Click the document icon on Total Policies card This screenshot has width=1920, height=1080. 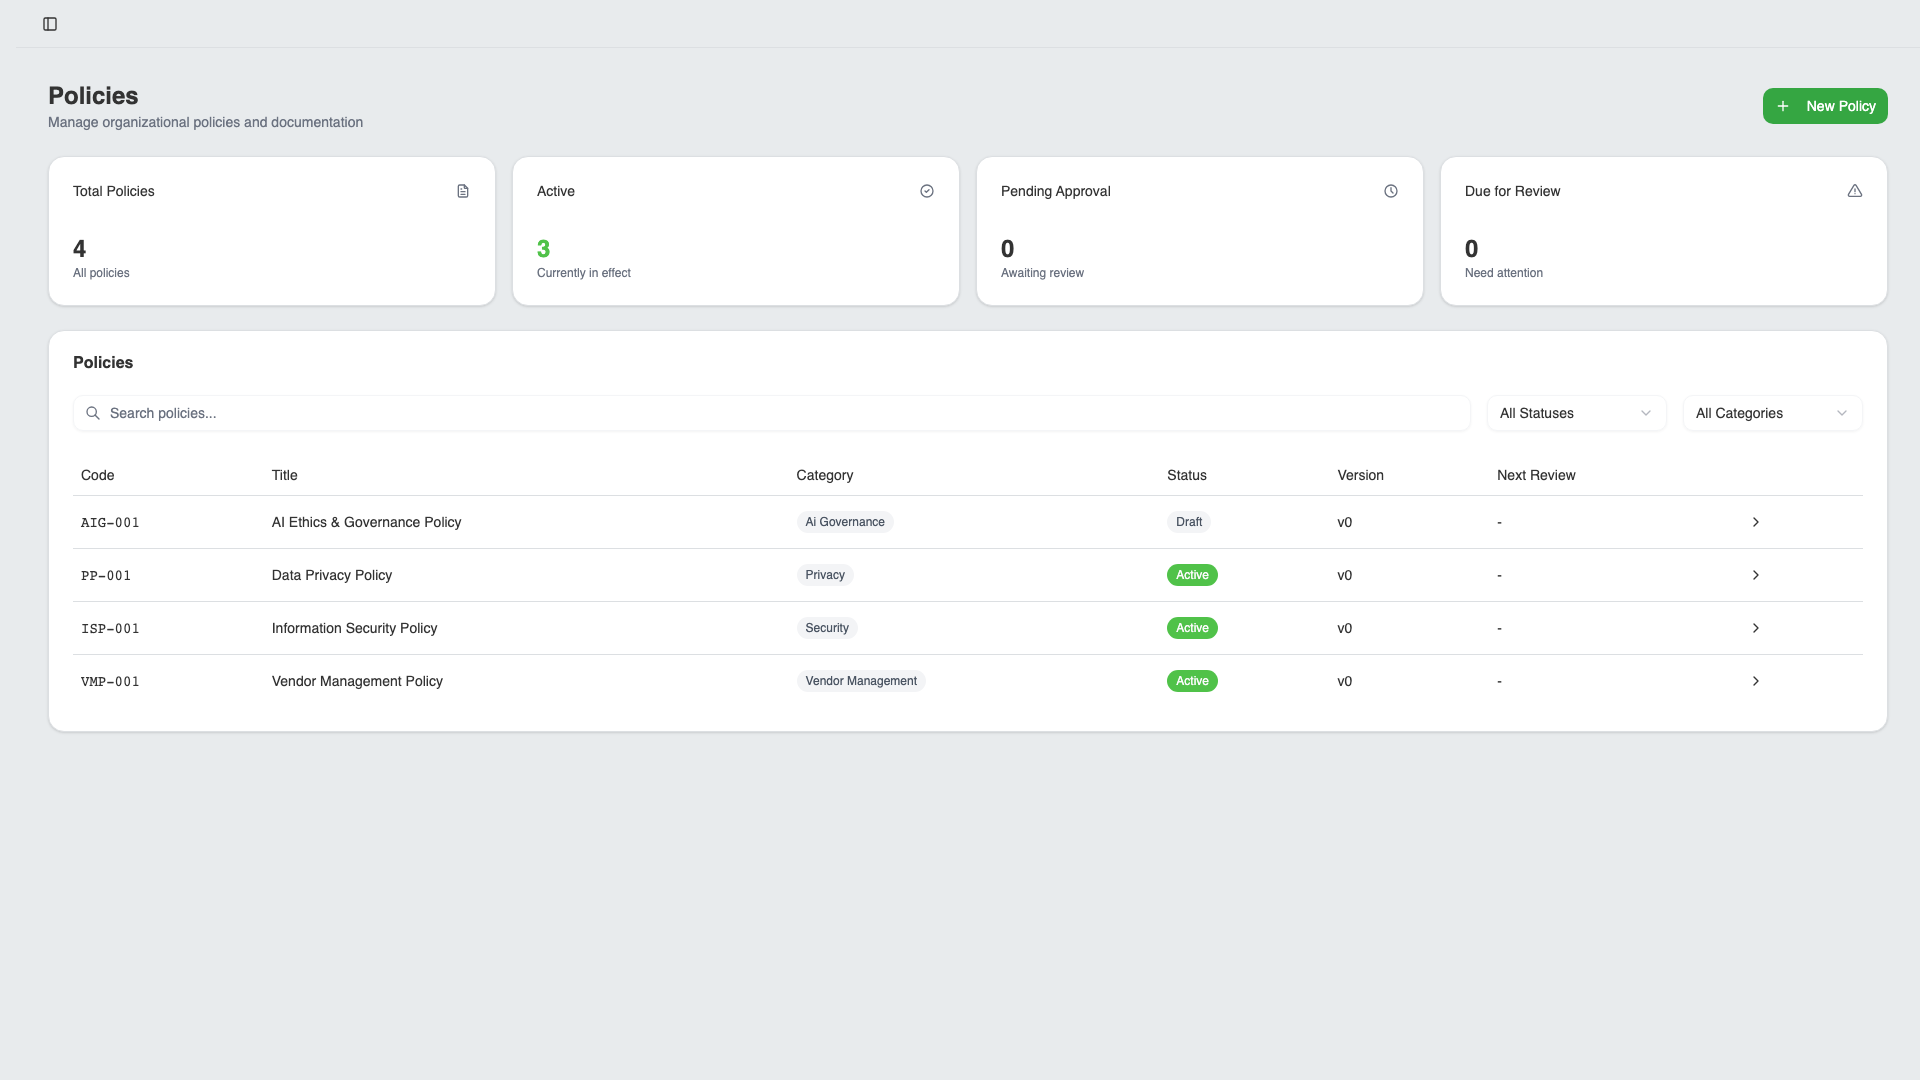[x=462, y=190]
